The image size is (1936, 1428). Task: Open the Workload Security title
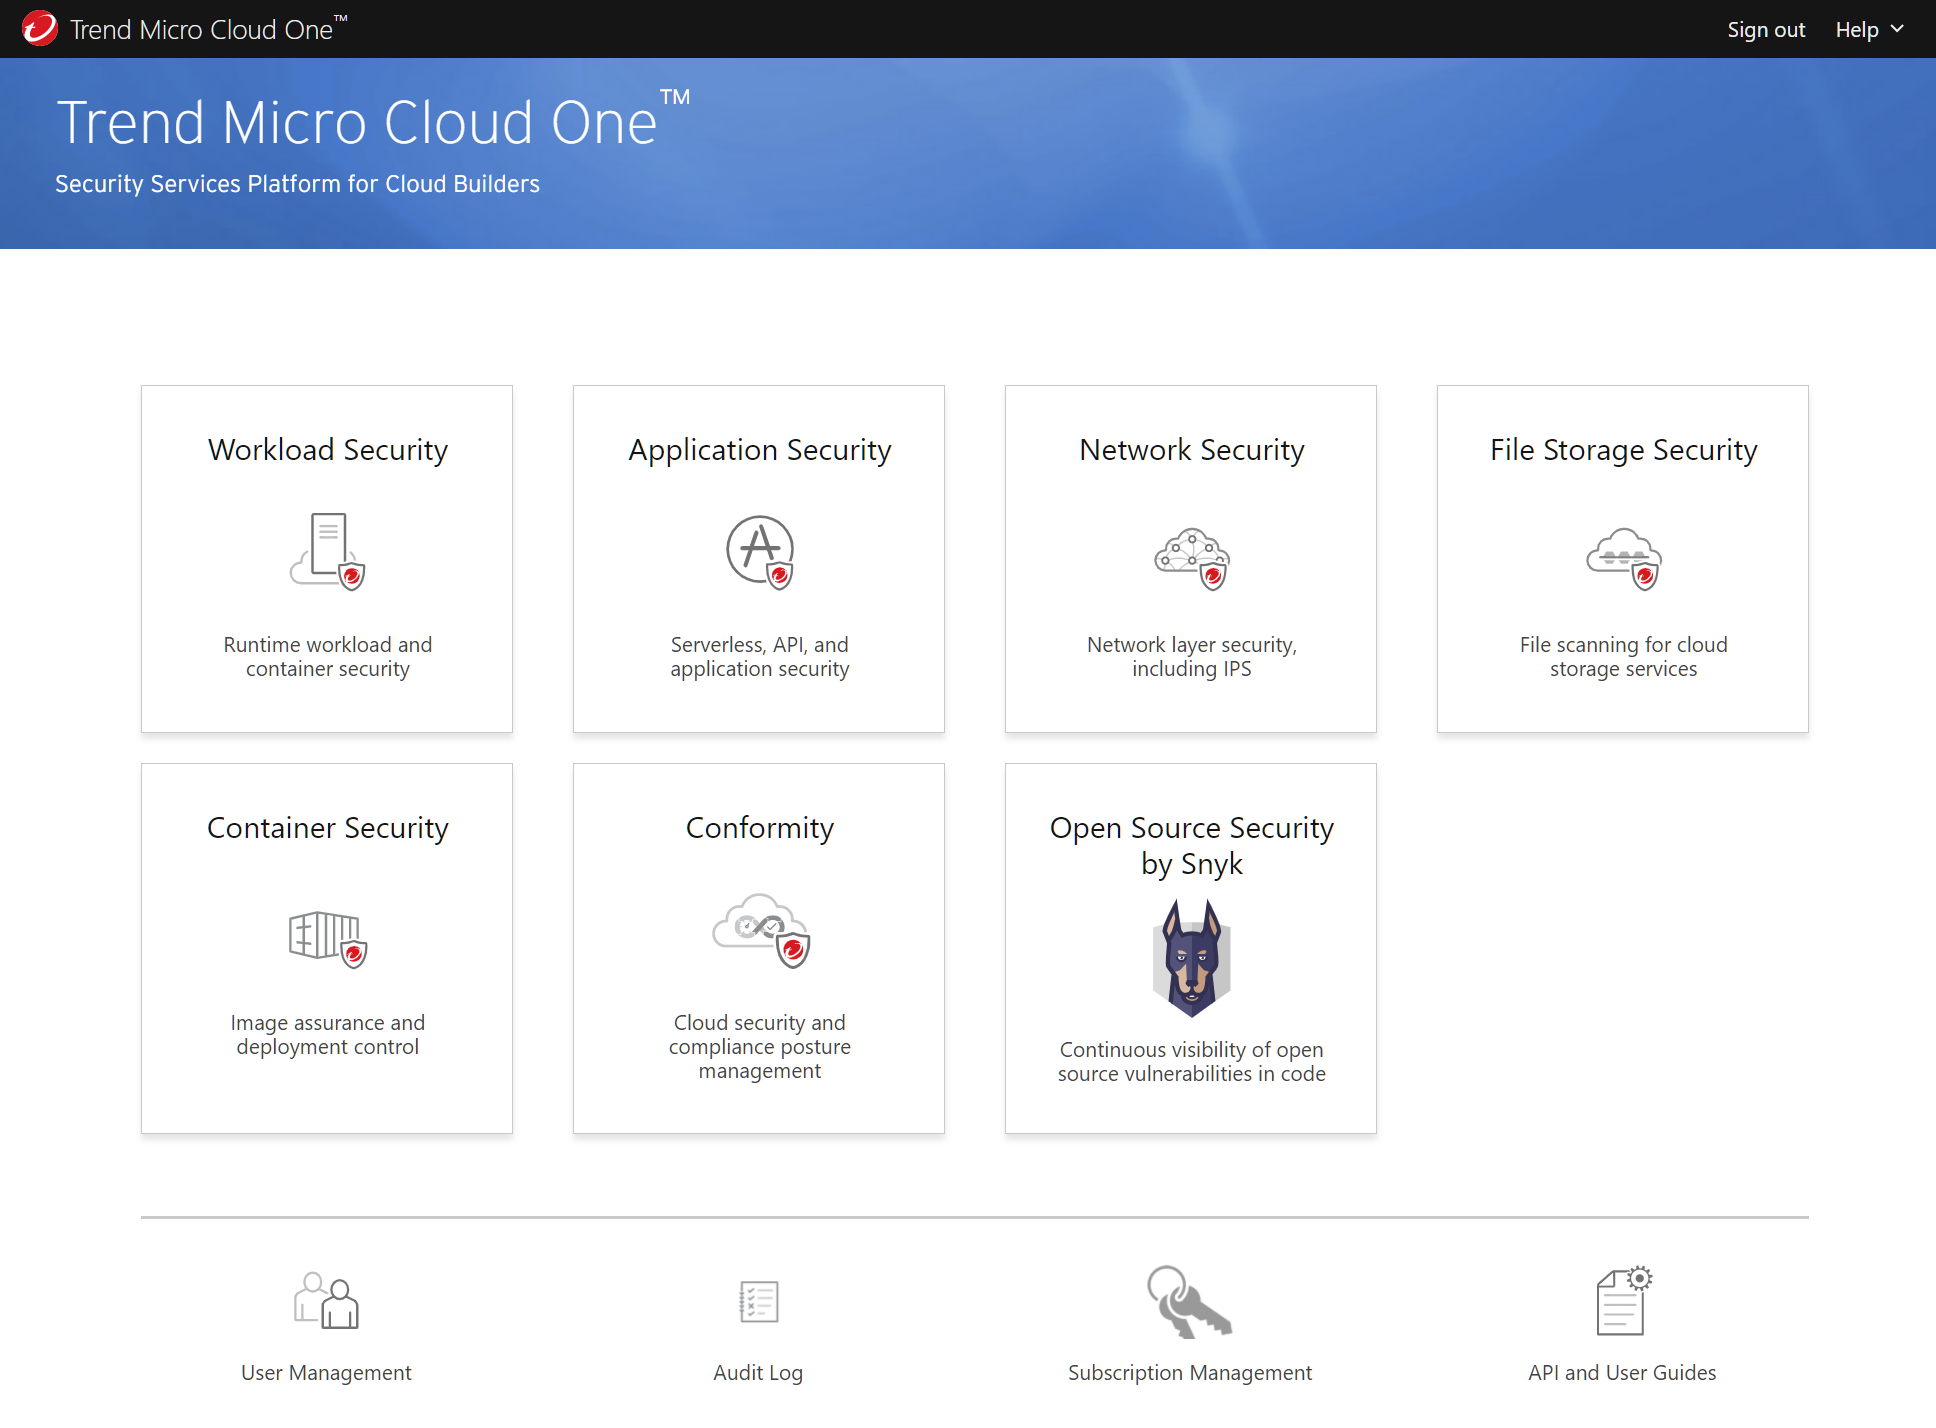[x=328, y=450]
